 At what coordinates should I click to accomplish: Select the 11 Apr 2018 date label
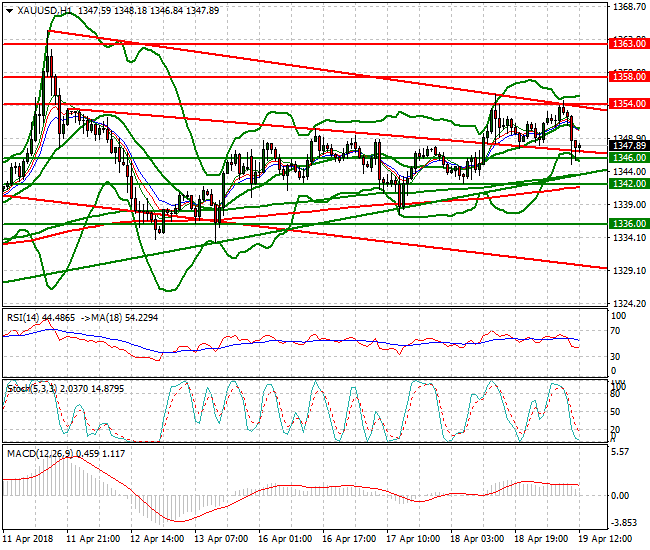pos(28,539)
